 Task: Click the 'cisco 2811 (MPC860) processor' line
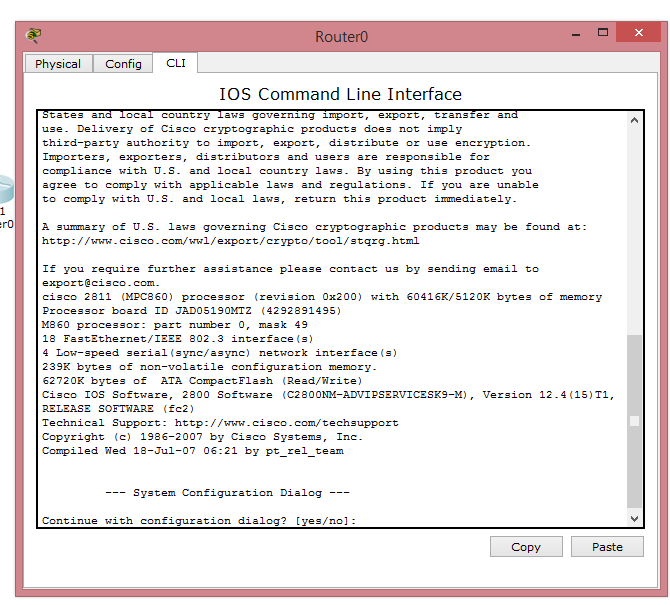pos(322,297)
